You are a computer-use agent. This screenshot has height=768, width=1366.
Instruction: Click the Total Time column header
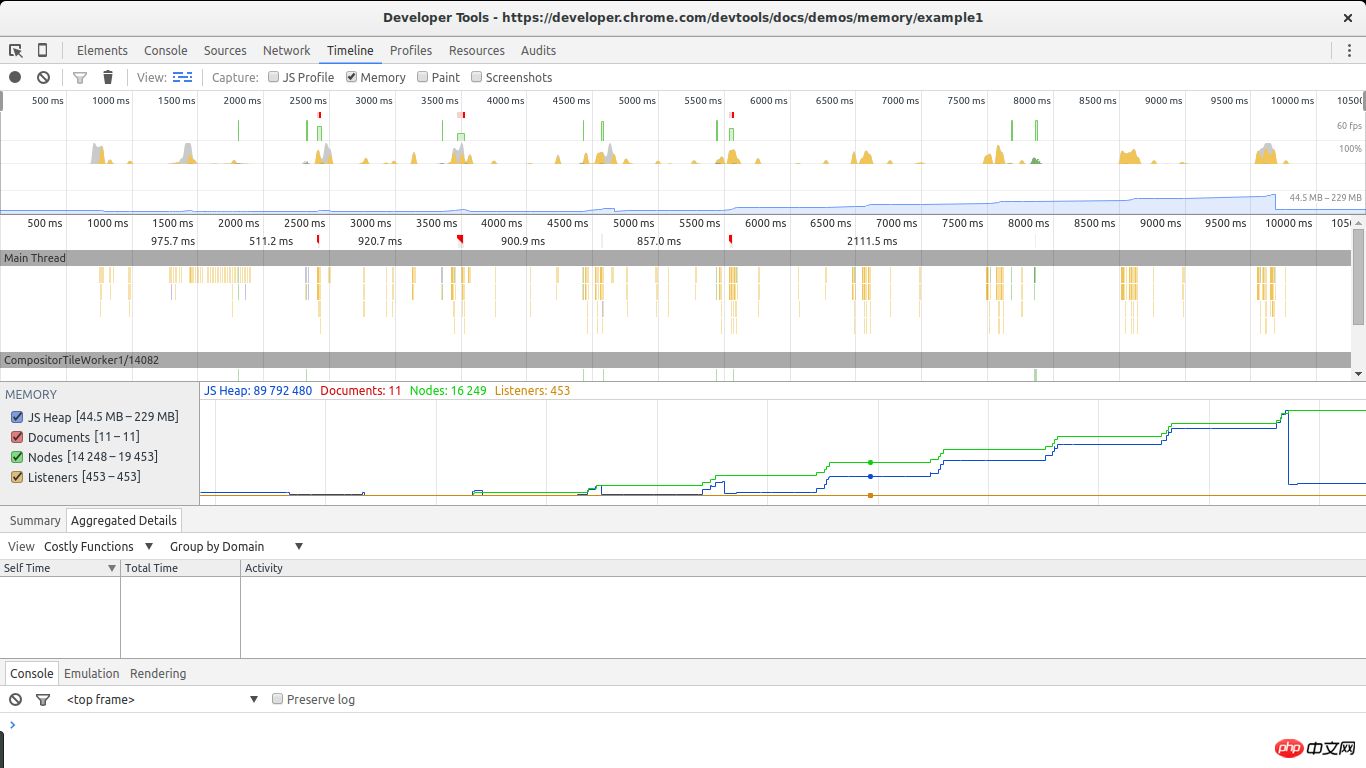point(180,568)
